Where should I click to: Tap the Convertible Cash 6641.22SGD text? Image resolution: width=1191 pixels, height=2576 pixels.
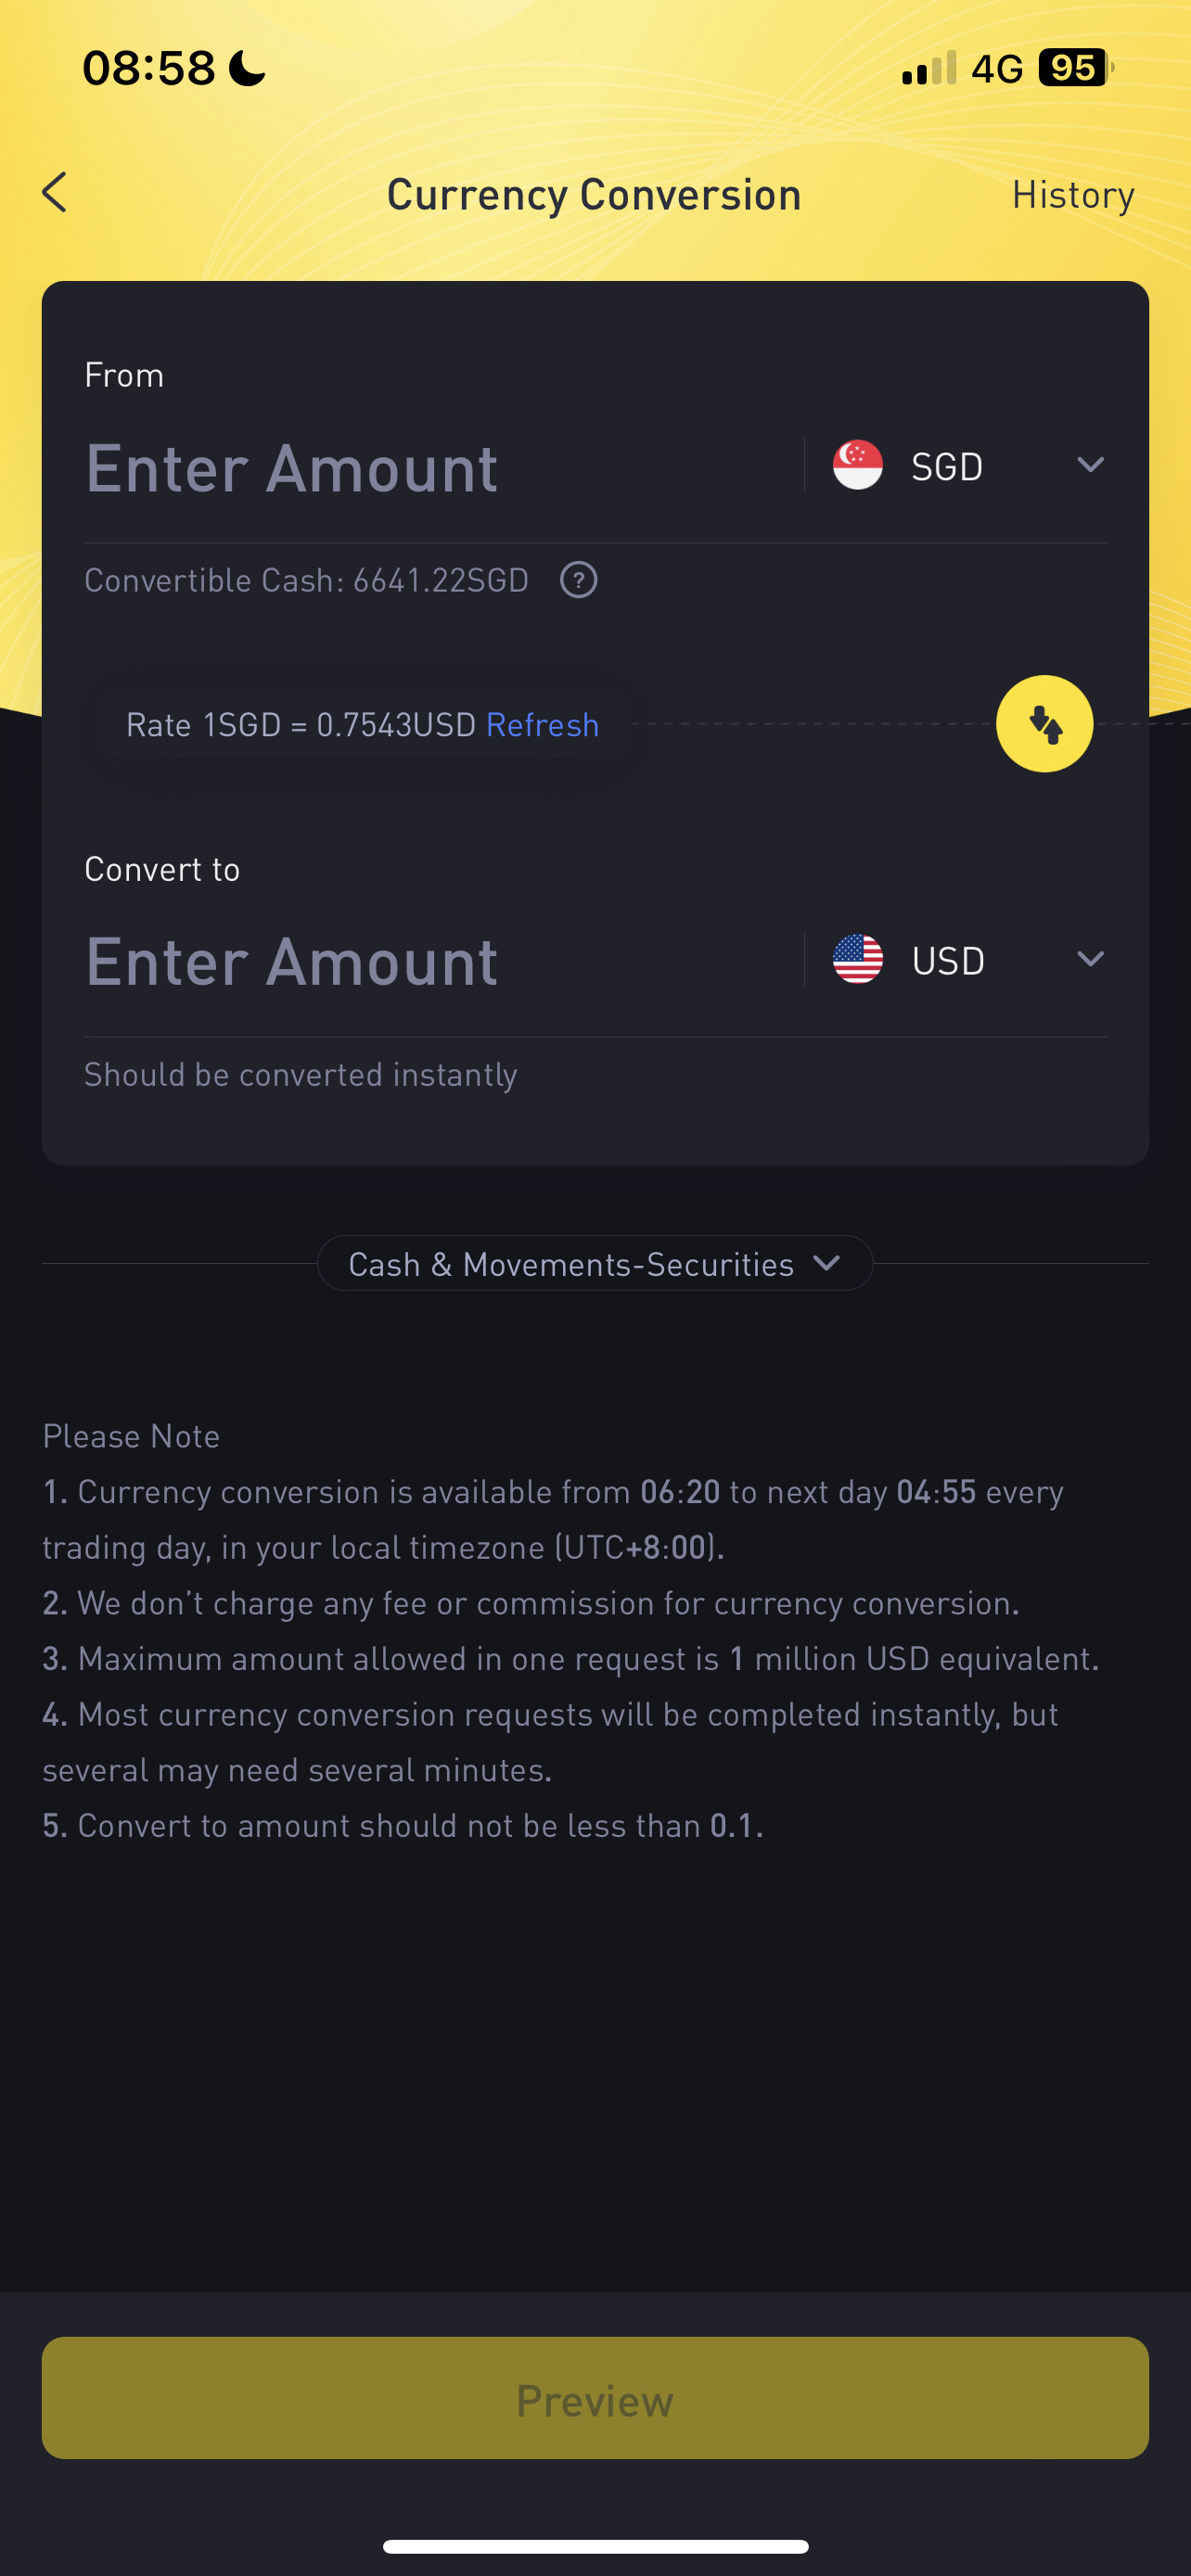pos(306,581)
